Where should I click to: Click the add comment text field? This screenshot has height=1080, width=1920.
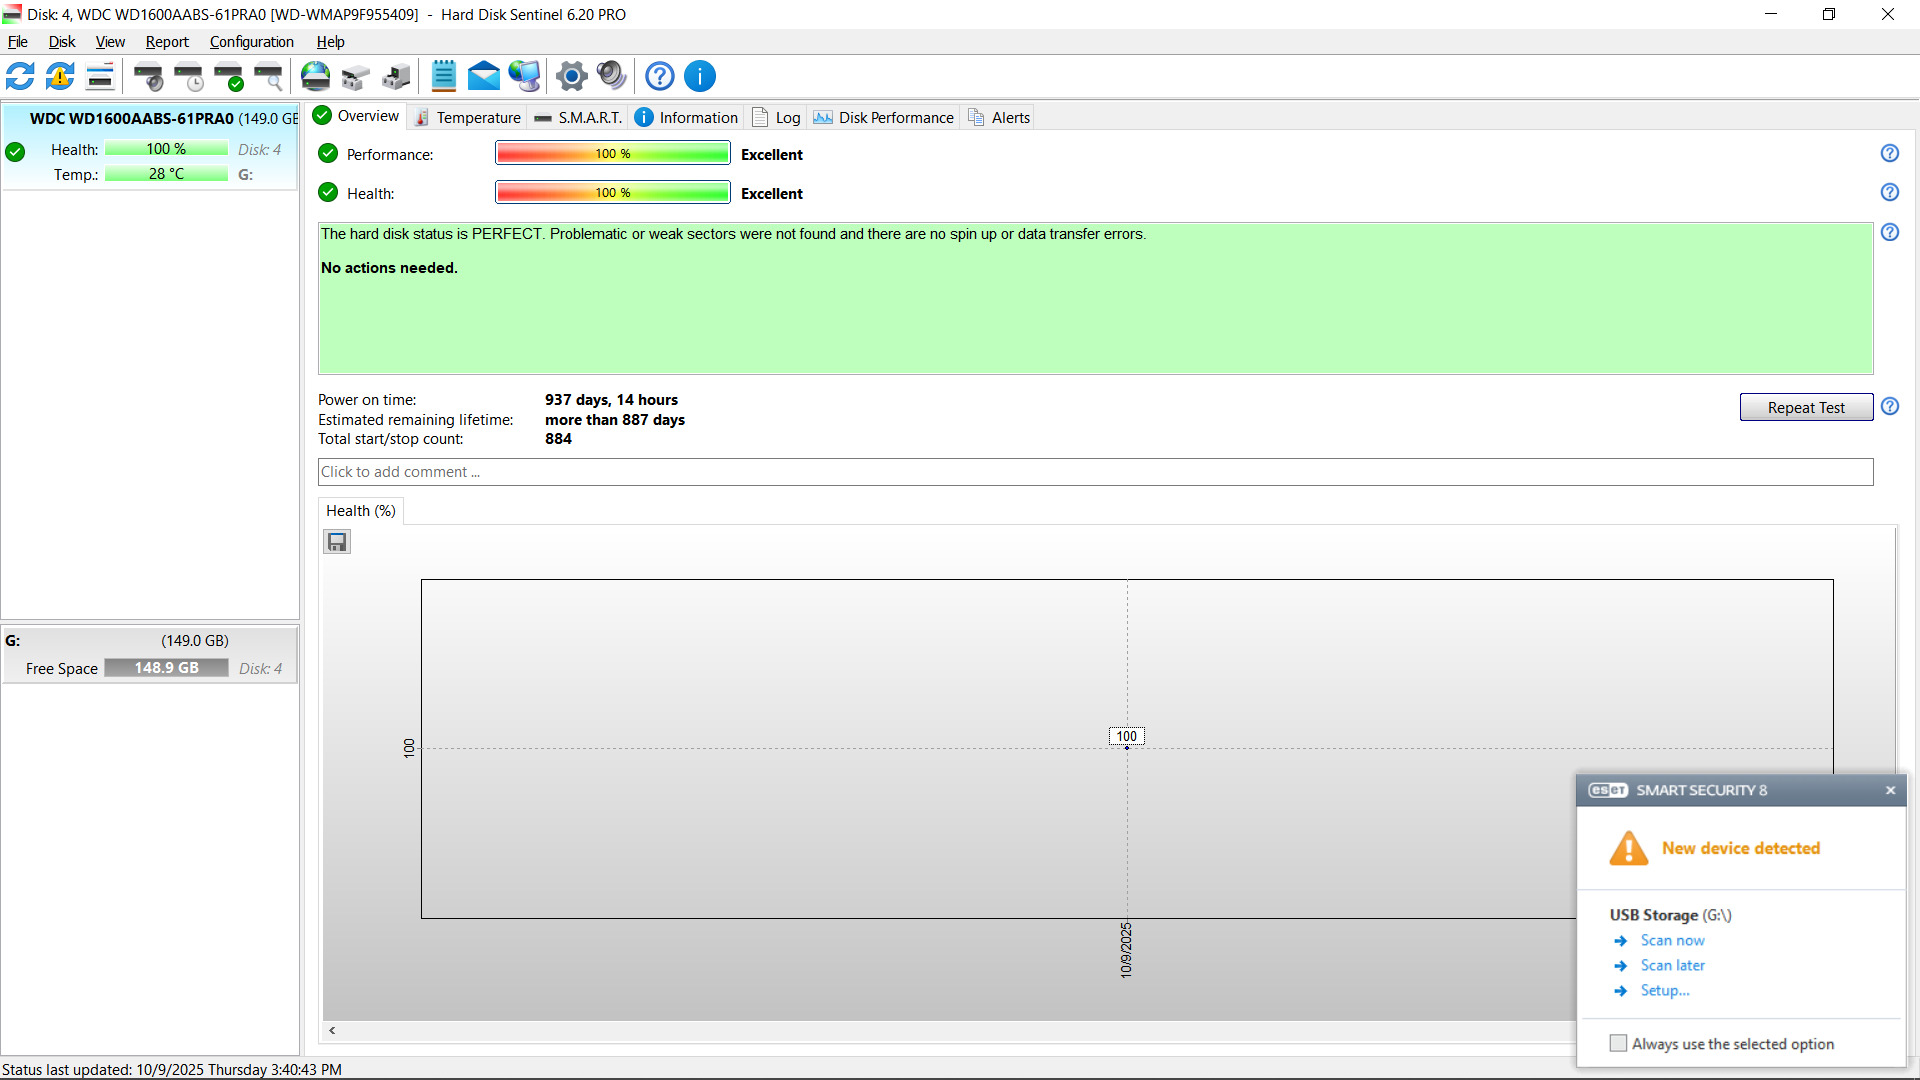point(1095,472)
